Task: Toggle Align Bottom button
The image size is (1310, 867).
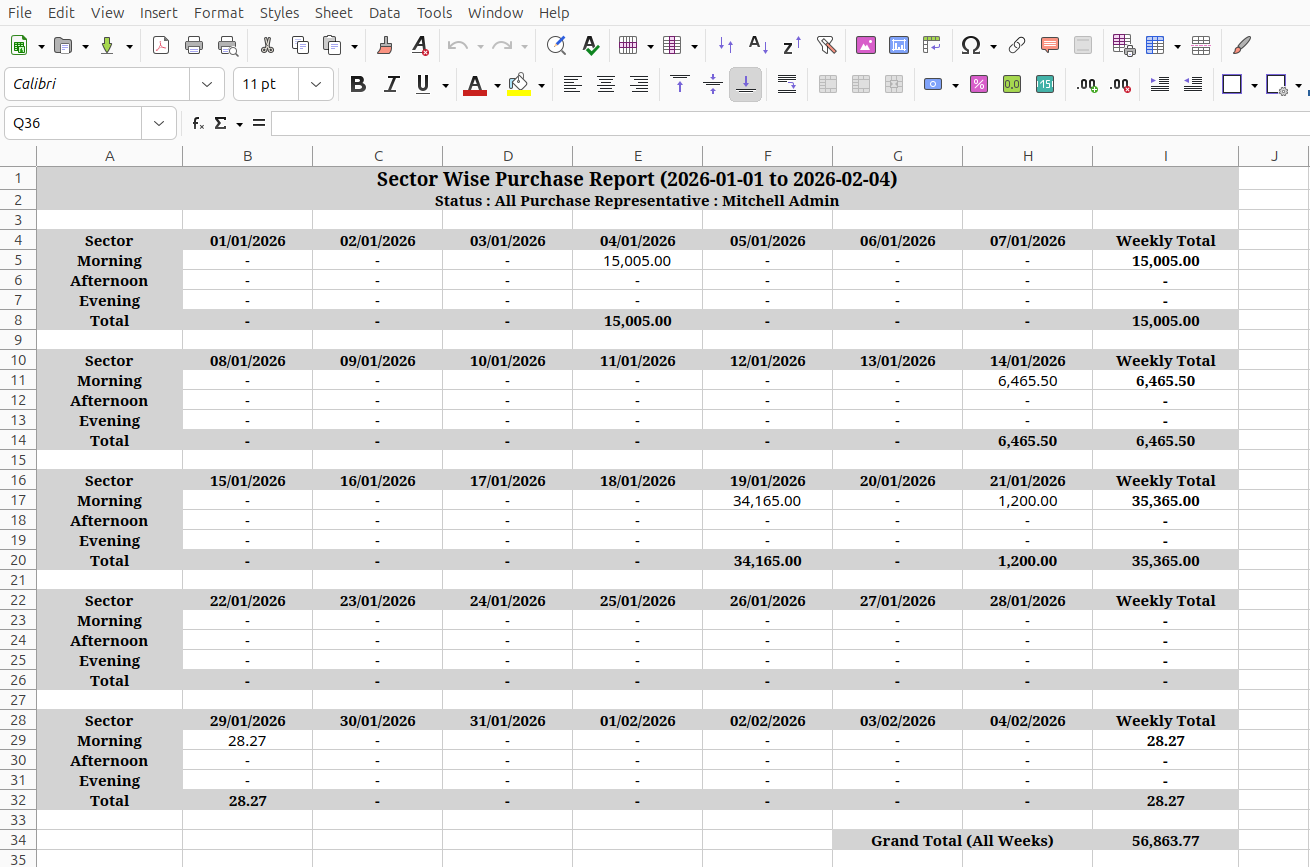Action: tap(746, 84)
